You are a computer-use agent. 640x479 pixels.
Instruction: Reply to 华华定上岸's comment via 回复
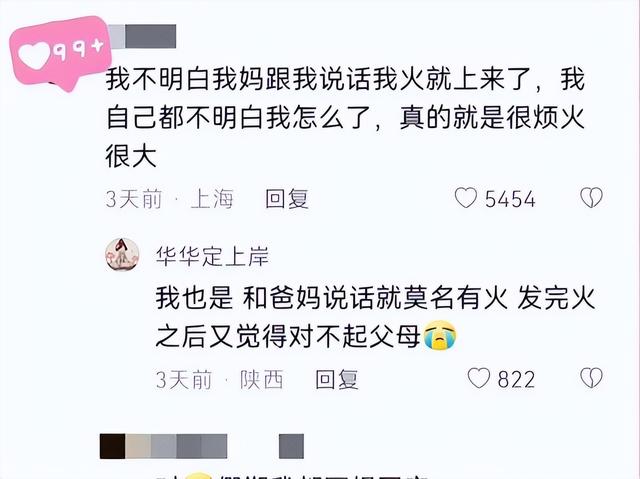click(337, 379)
